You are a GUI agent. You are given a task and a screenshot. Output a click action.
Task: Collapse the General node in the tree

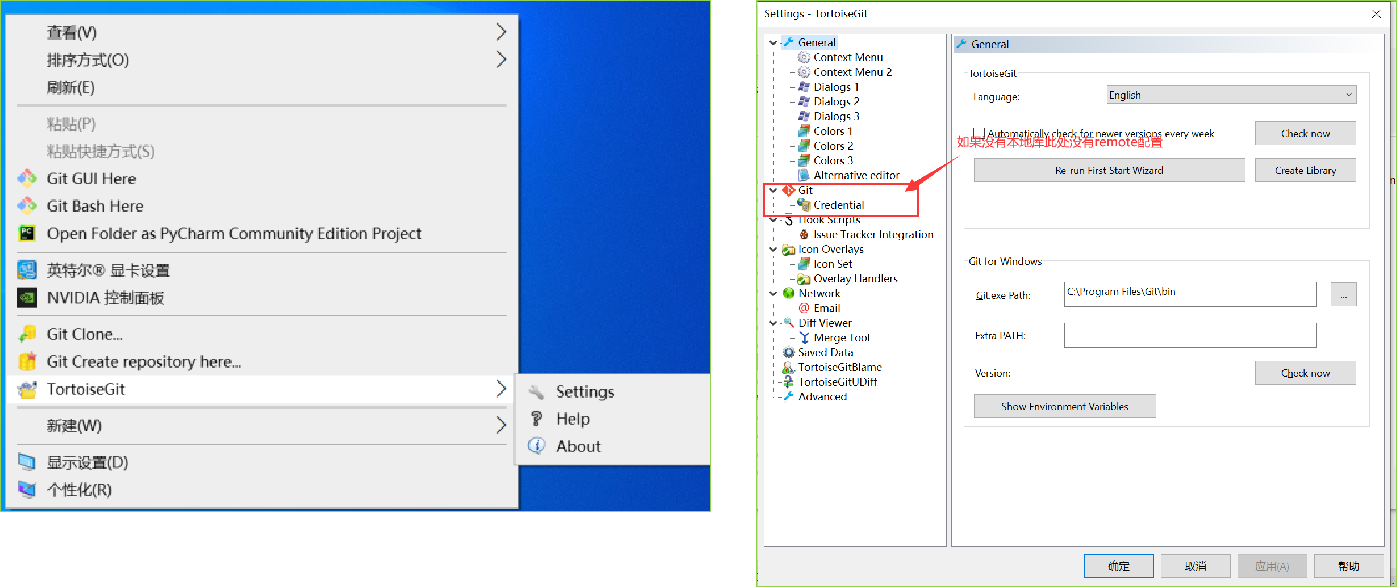click(772, 43)
